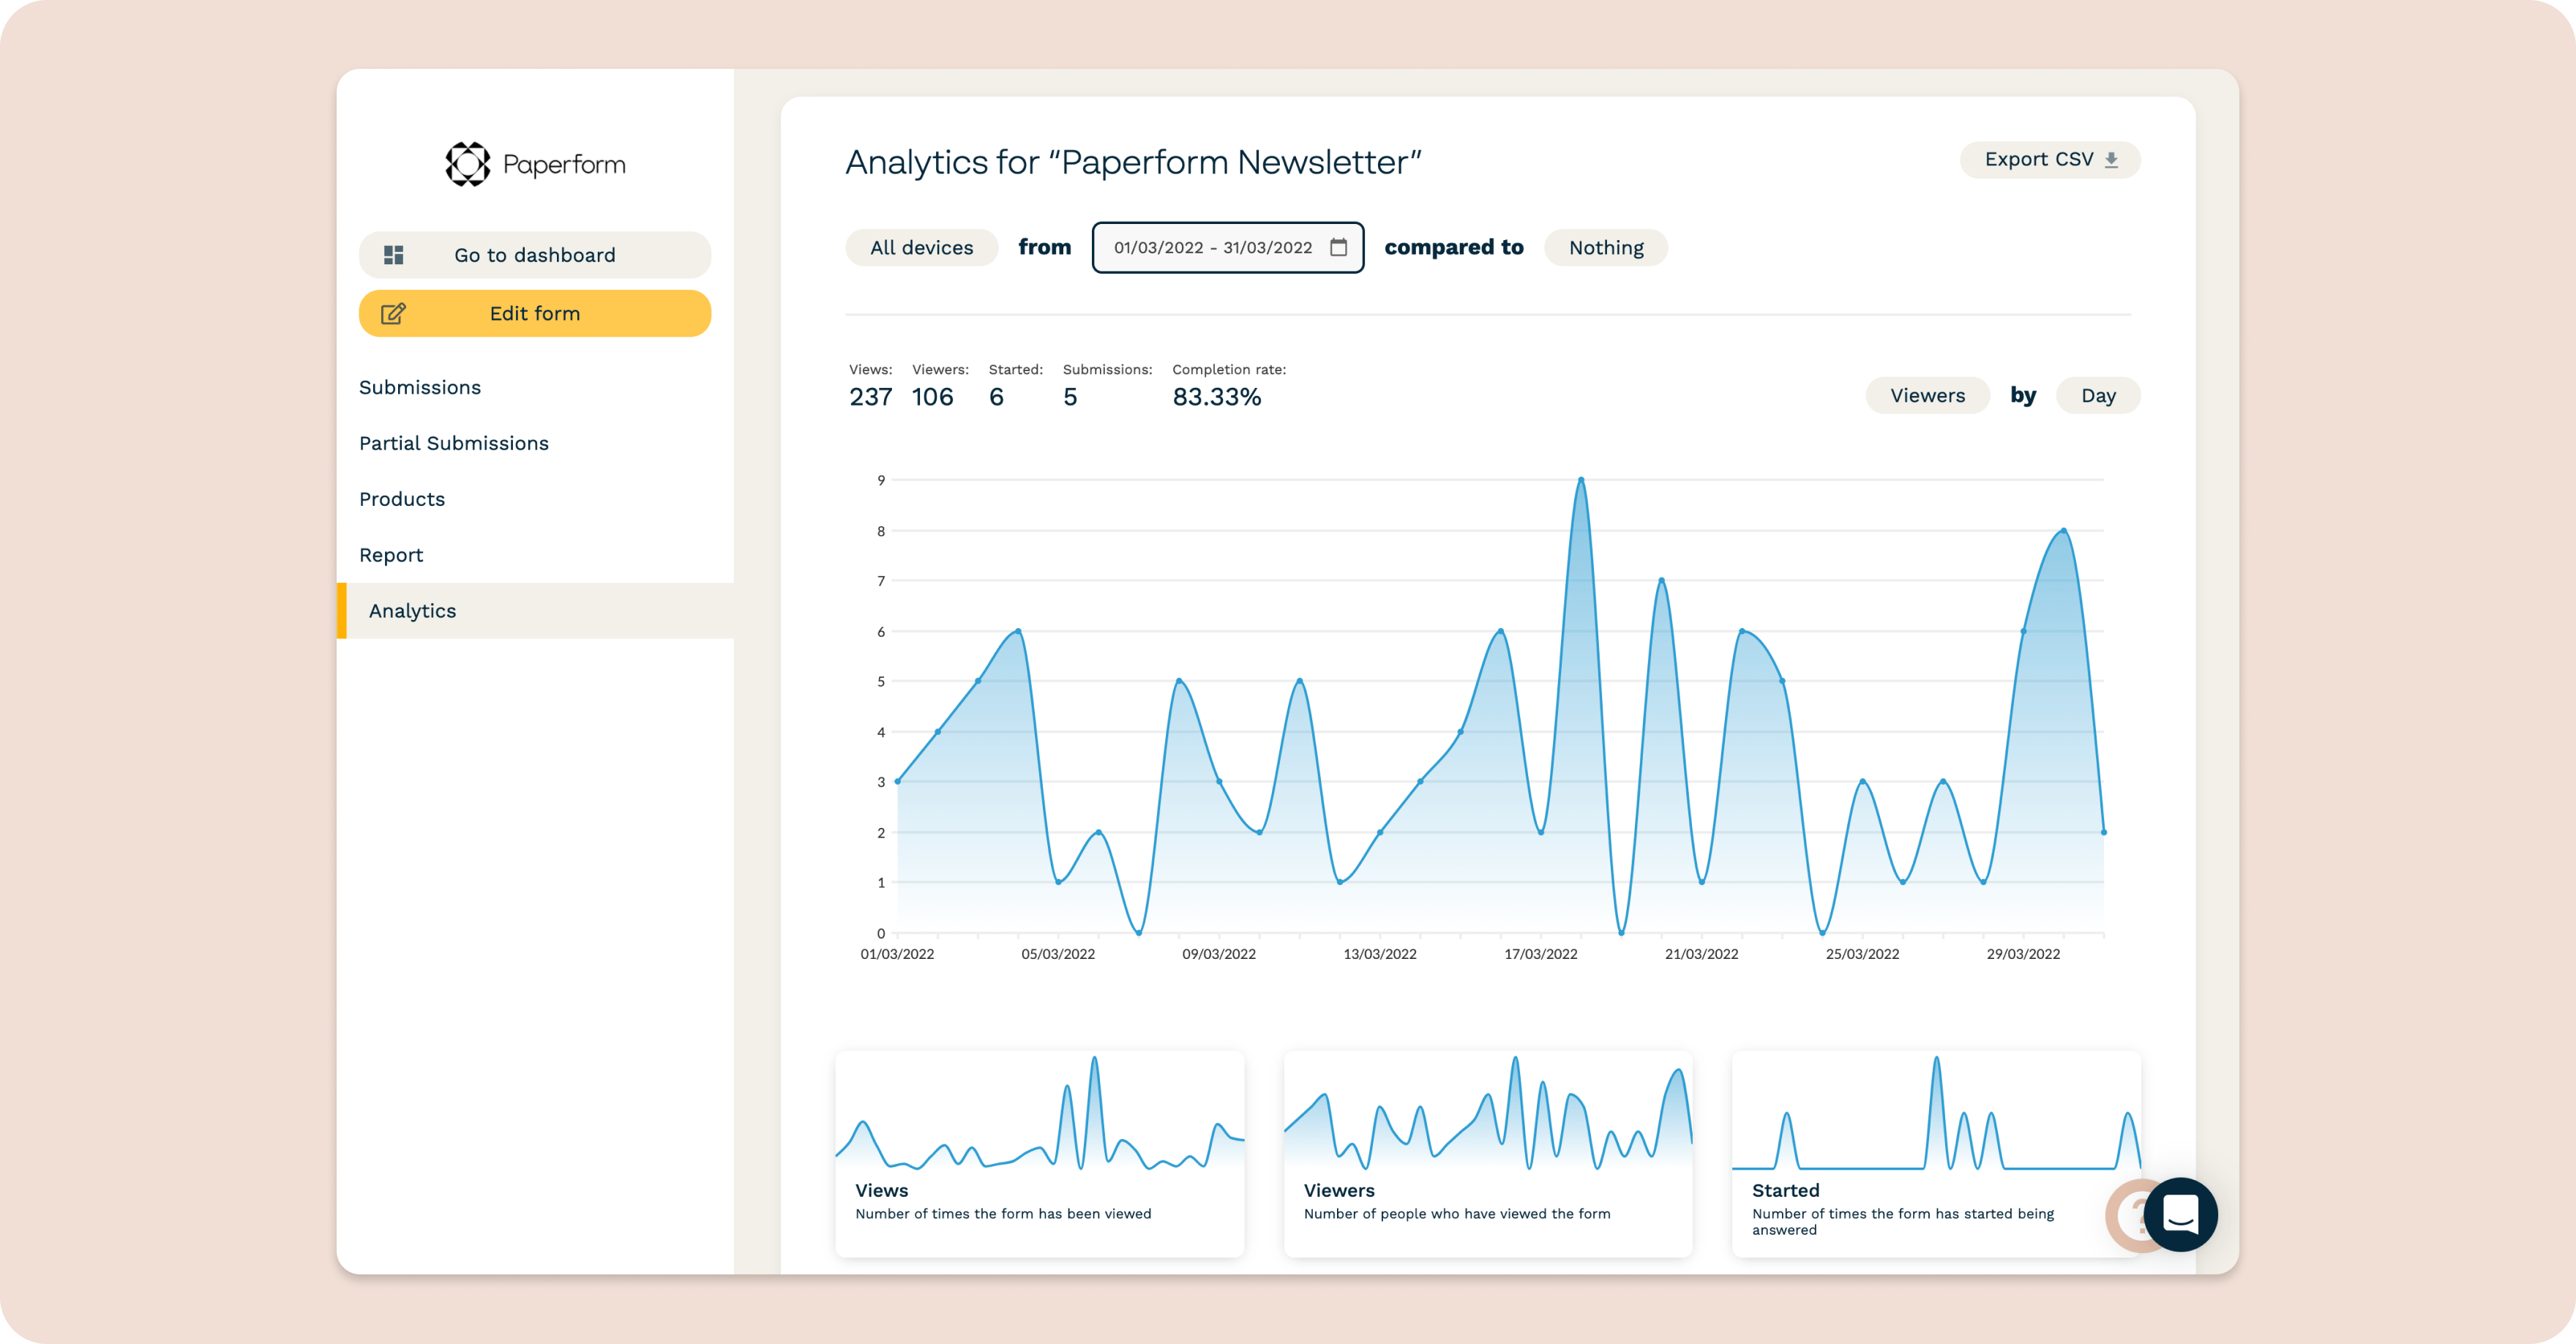Viewport: 2576px width, 1344px height.
Task: Open the All devices dropdown
Action: tap(921, 248)
